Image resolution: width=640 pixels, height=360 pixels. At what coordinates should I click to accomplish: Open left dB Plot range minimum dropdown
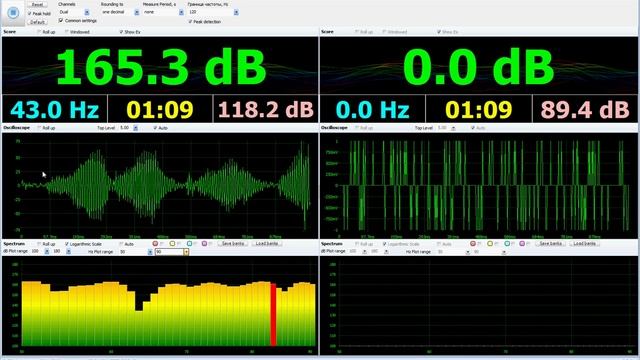point(47,252)
